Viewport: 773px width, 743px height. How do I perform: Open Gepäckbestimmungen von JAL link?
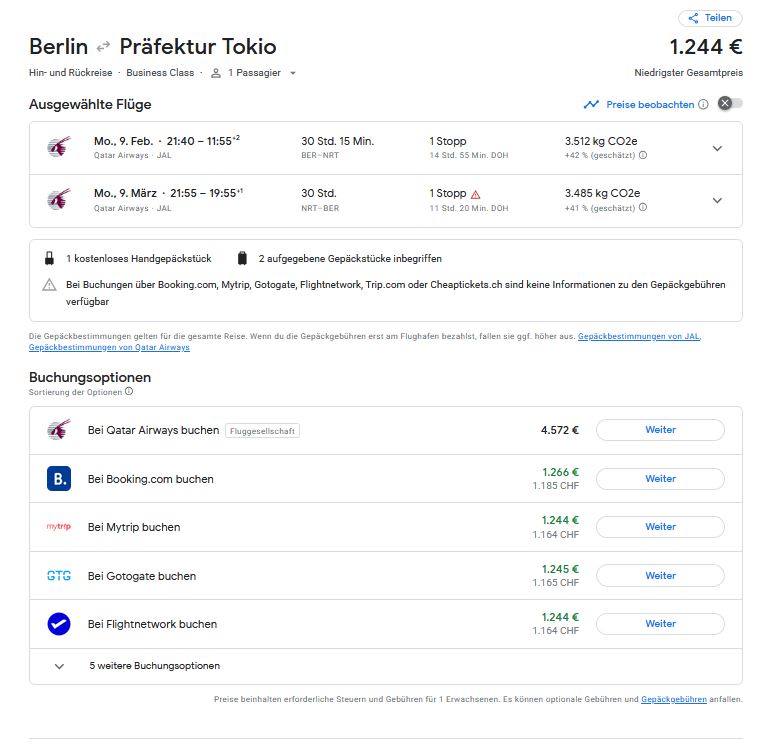(x=638, y=337)
